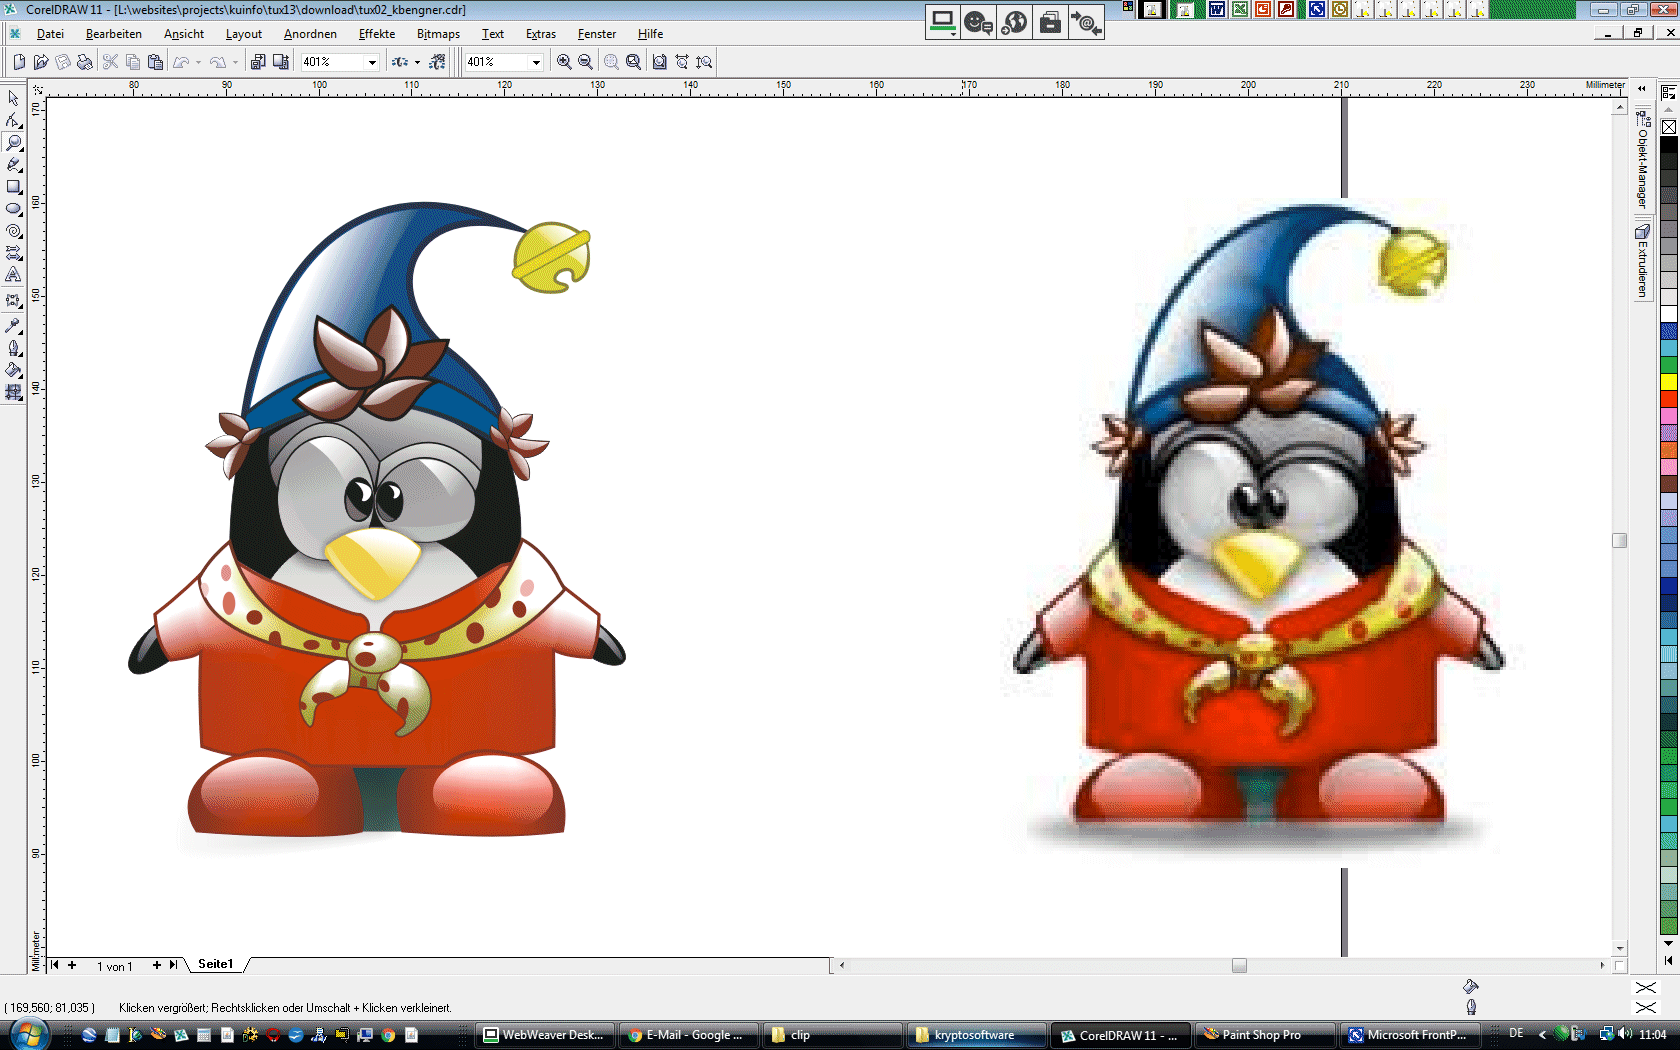Click the Import icon
Image resolution: width=1680 pixels, height=1050 pixels.
click(258, 62)
